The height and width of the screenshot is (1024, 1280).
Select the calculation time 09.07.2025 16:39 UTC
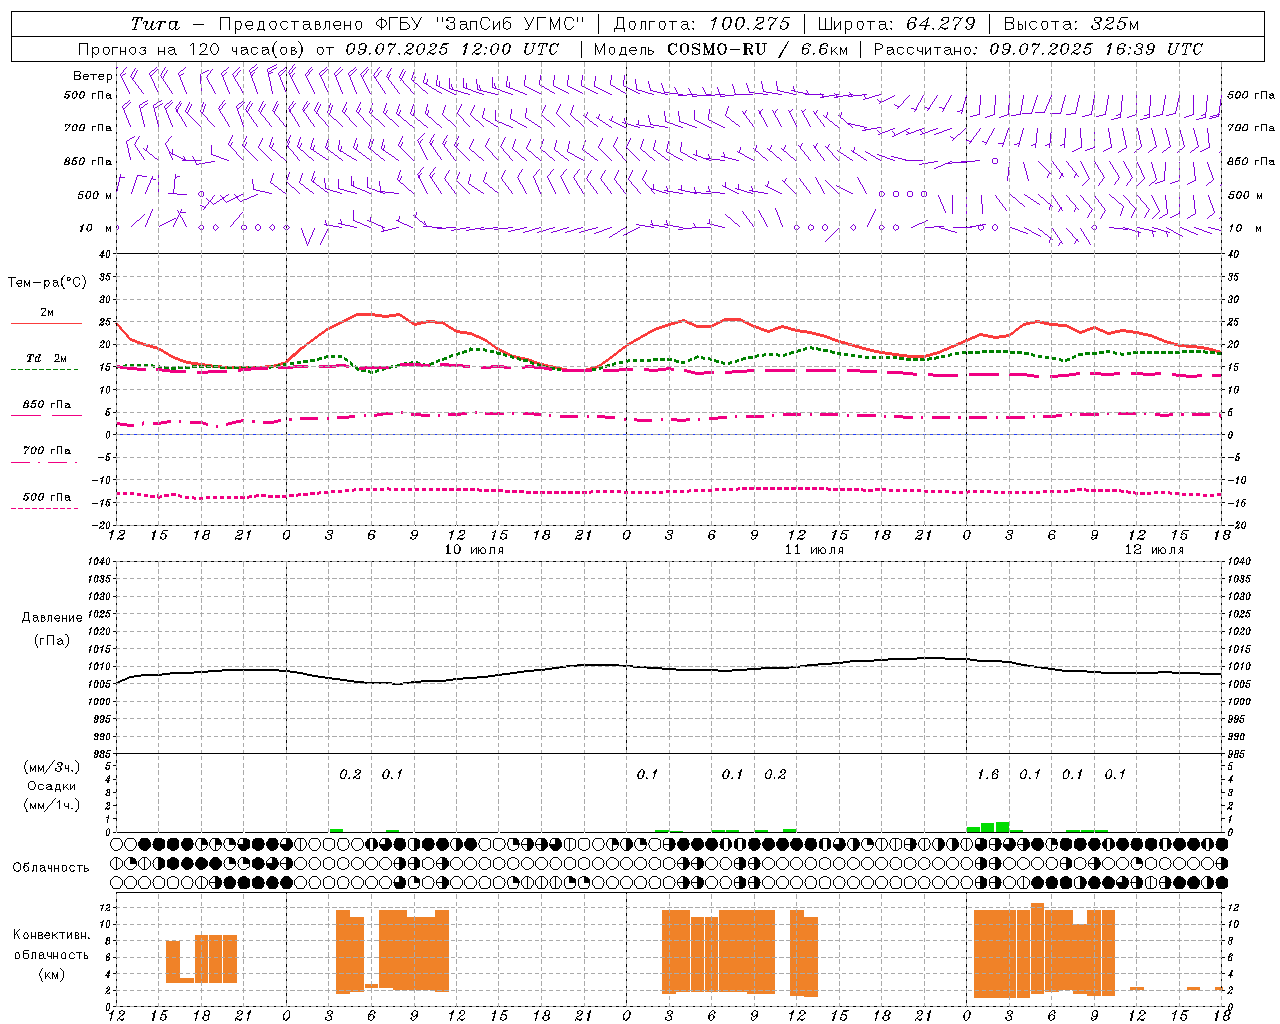pos(1096,49)
